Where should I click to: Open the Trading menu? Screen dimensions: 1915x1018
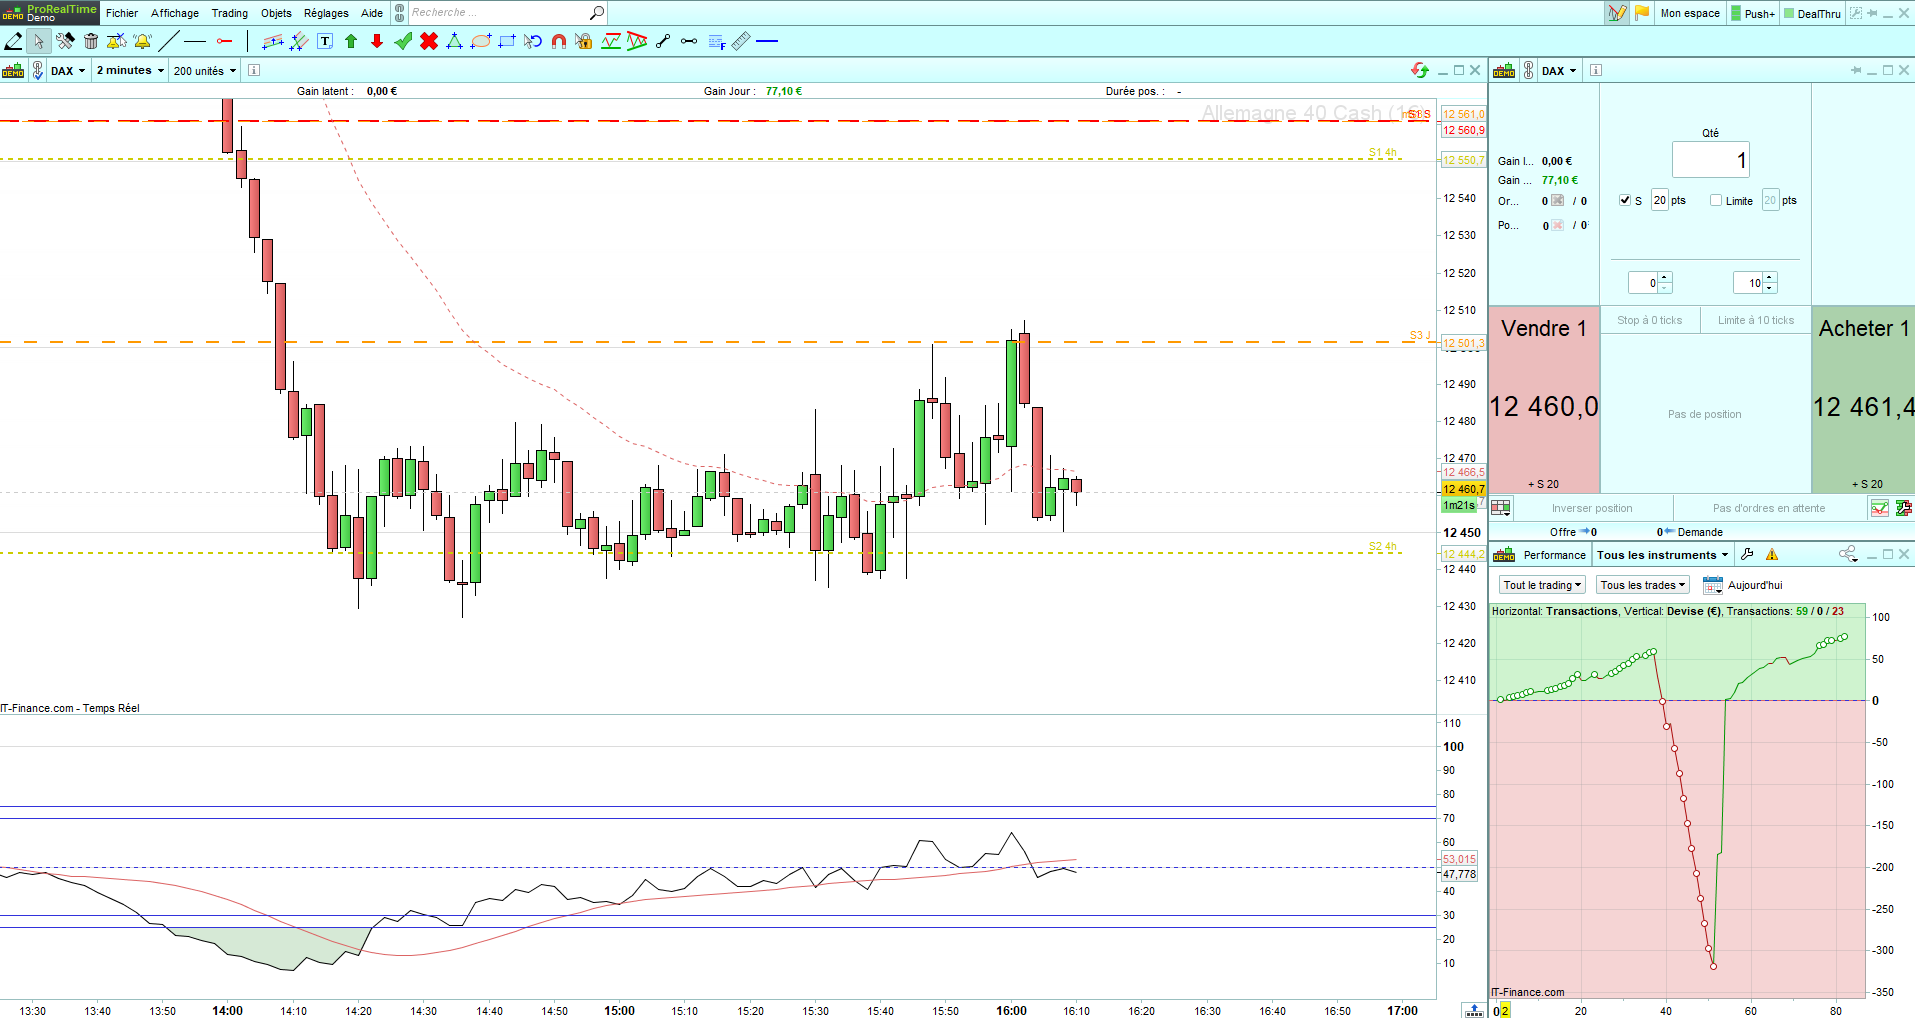(230, 13)
